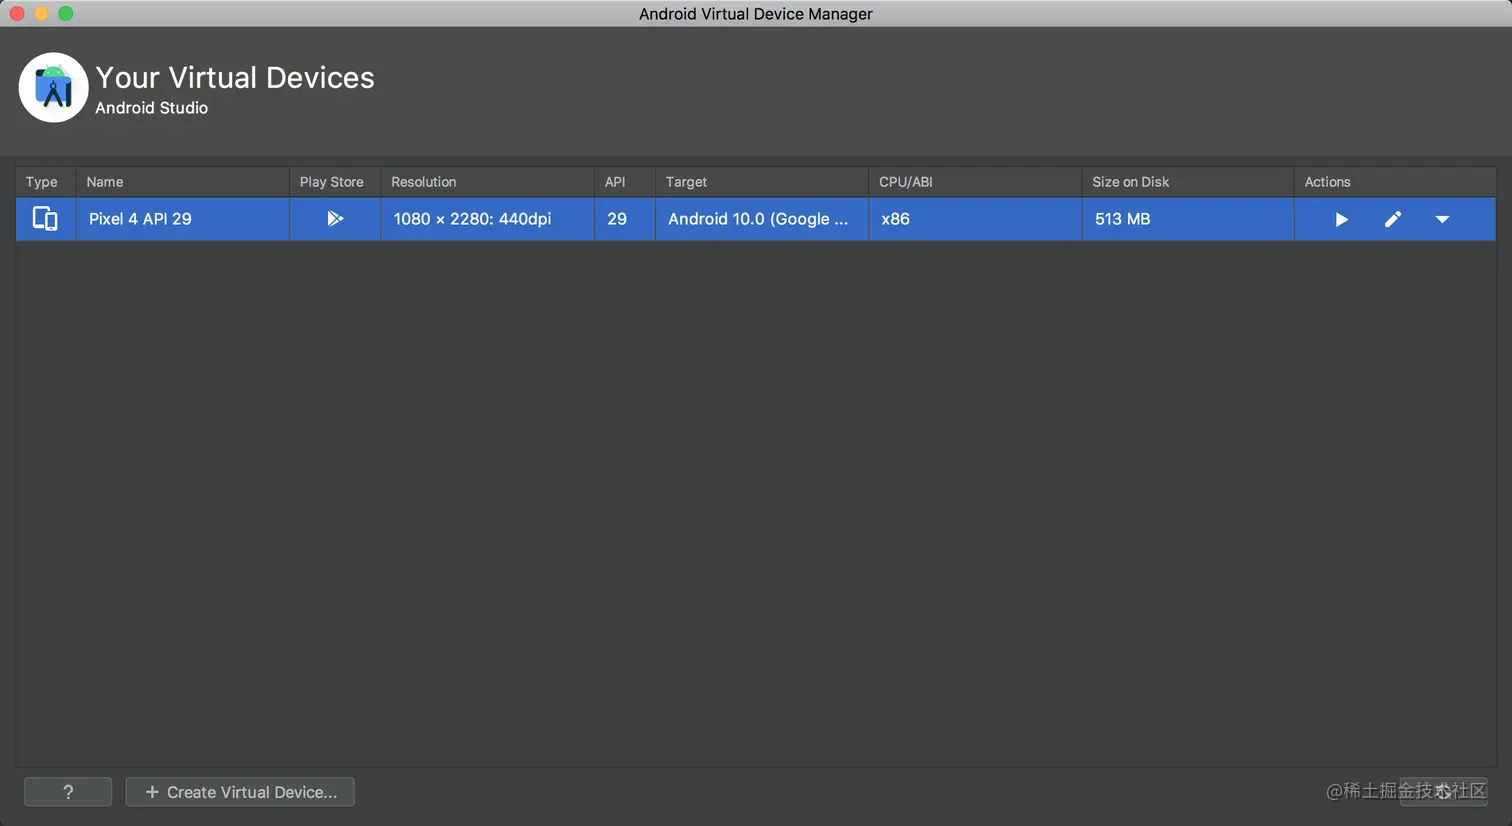1512x826 pixels.
Task: Sort by API column header
Action: point(625,182)
